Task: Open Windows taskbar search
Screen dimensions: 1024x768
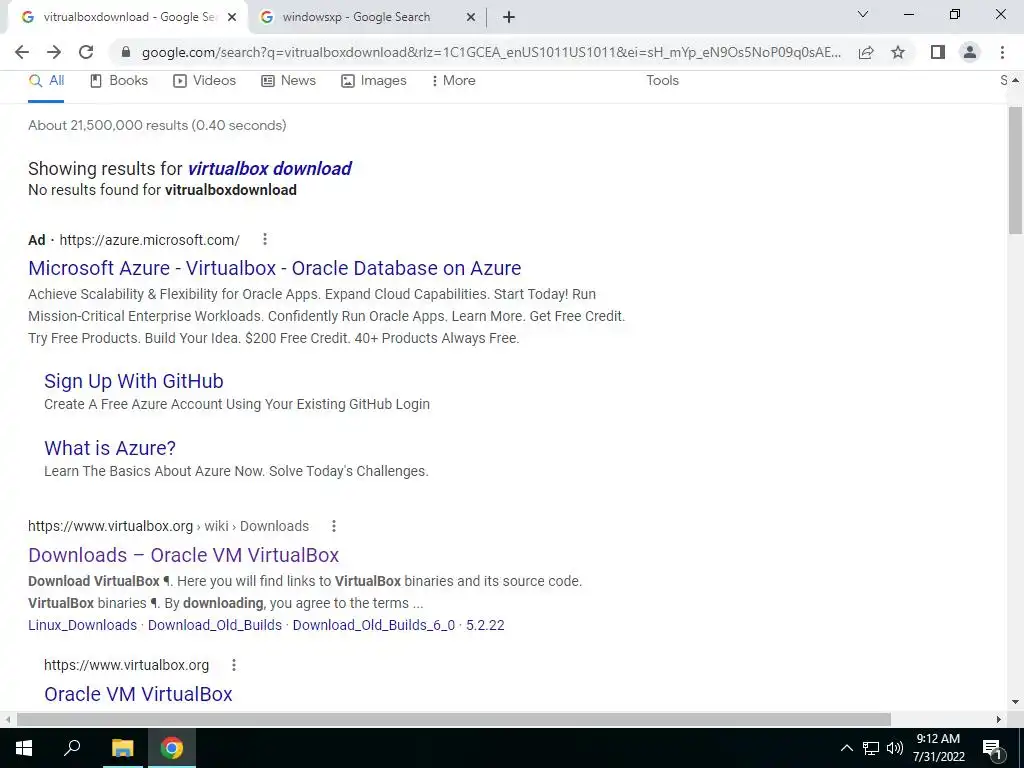Action: coord(72,748)
